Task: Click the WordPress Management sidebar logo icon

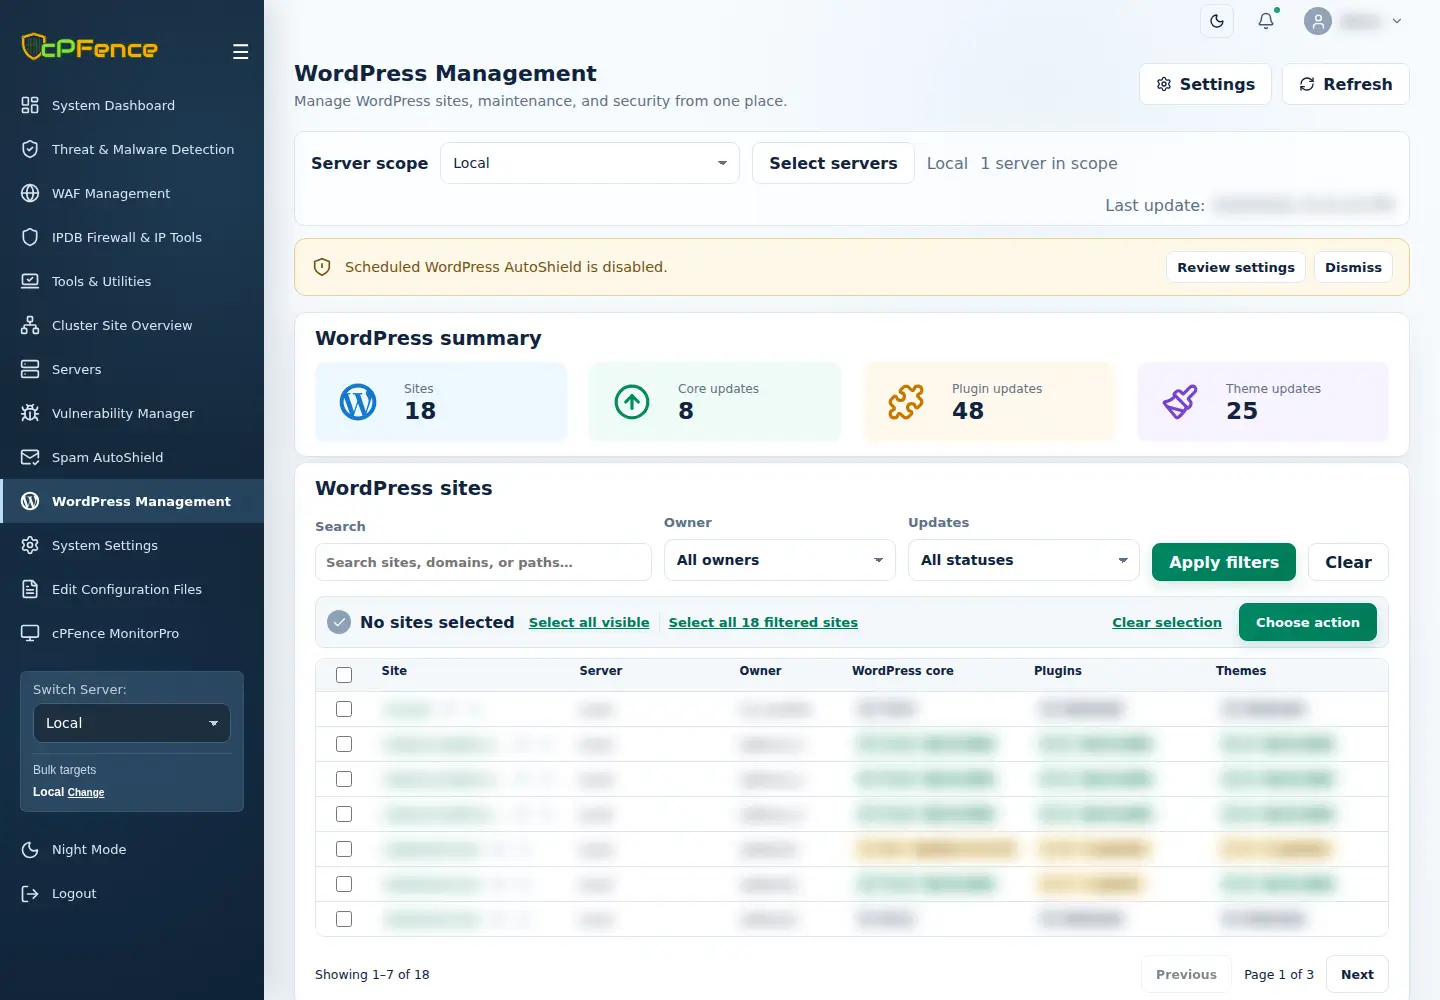Action: click(30, 501)
